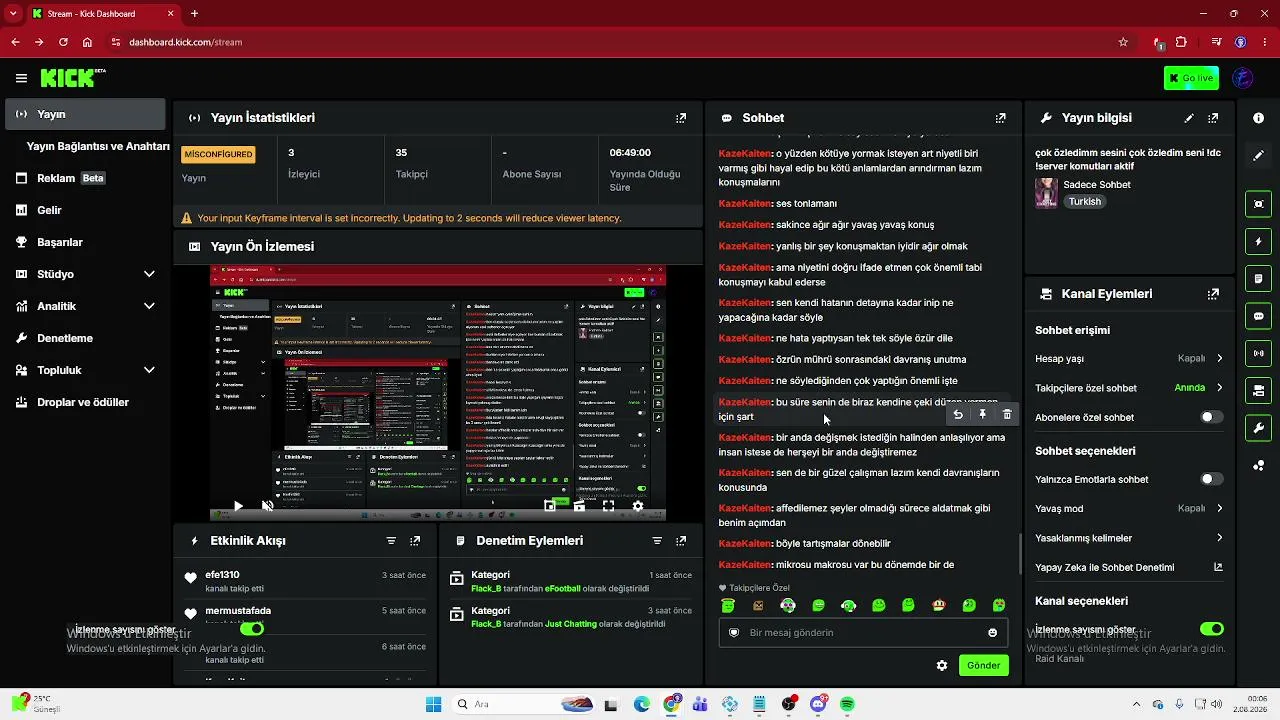Open the Denetleme page
This screenshot has height=720, width=1280.
(x=85, y=338)
